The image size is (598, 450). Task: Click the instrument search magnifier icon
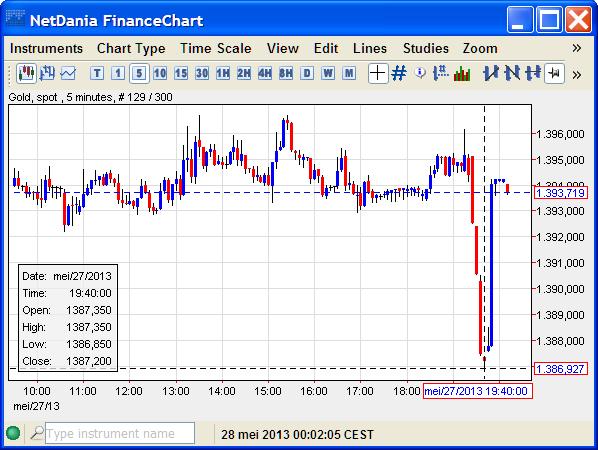37,433
